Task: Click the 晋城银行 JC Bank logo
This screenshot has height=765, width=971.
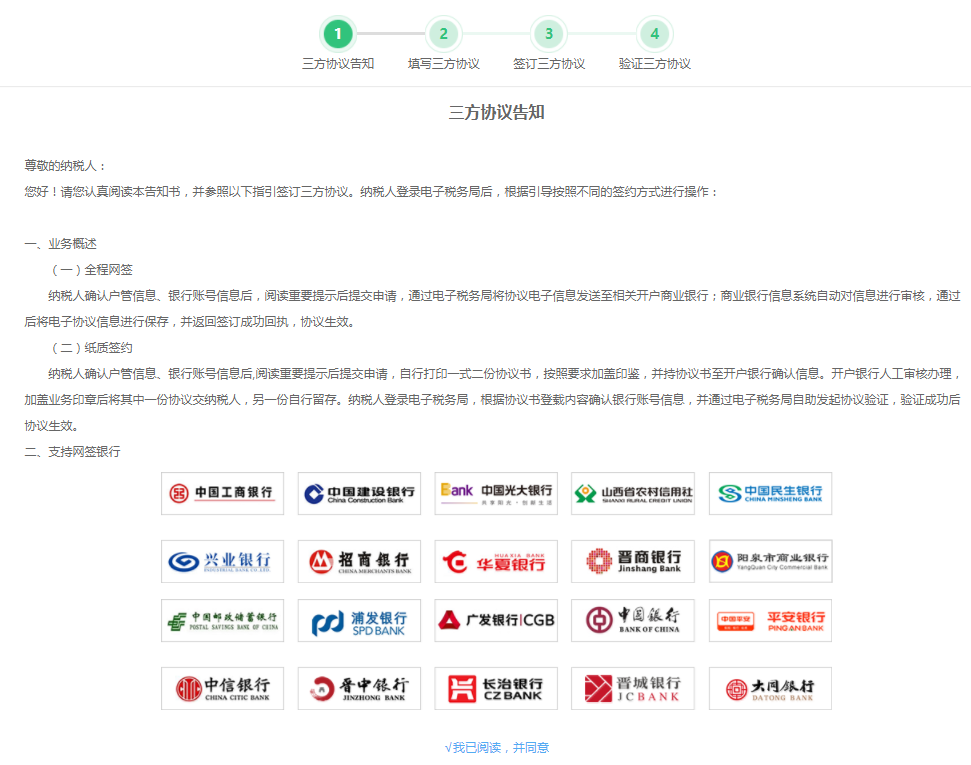Action: pyautogui.click(x=633, y=688)
